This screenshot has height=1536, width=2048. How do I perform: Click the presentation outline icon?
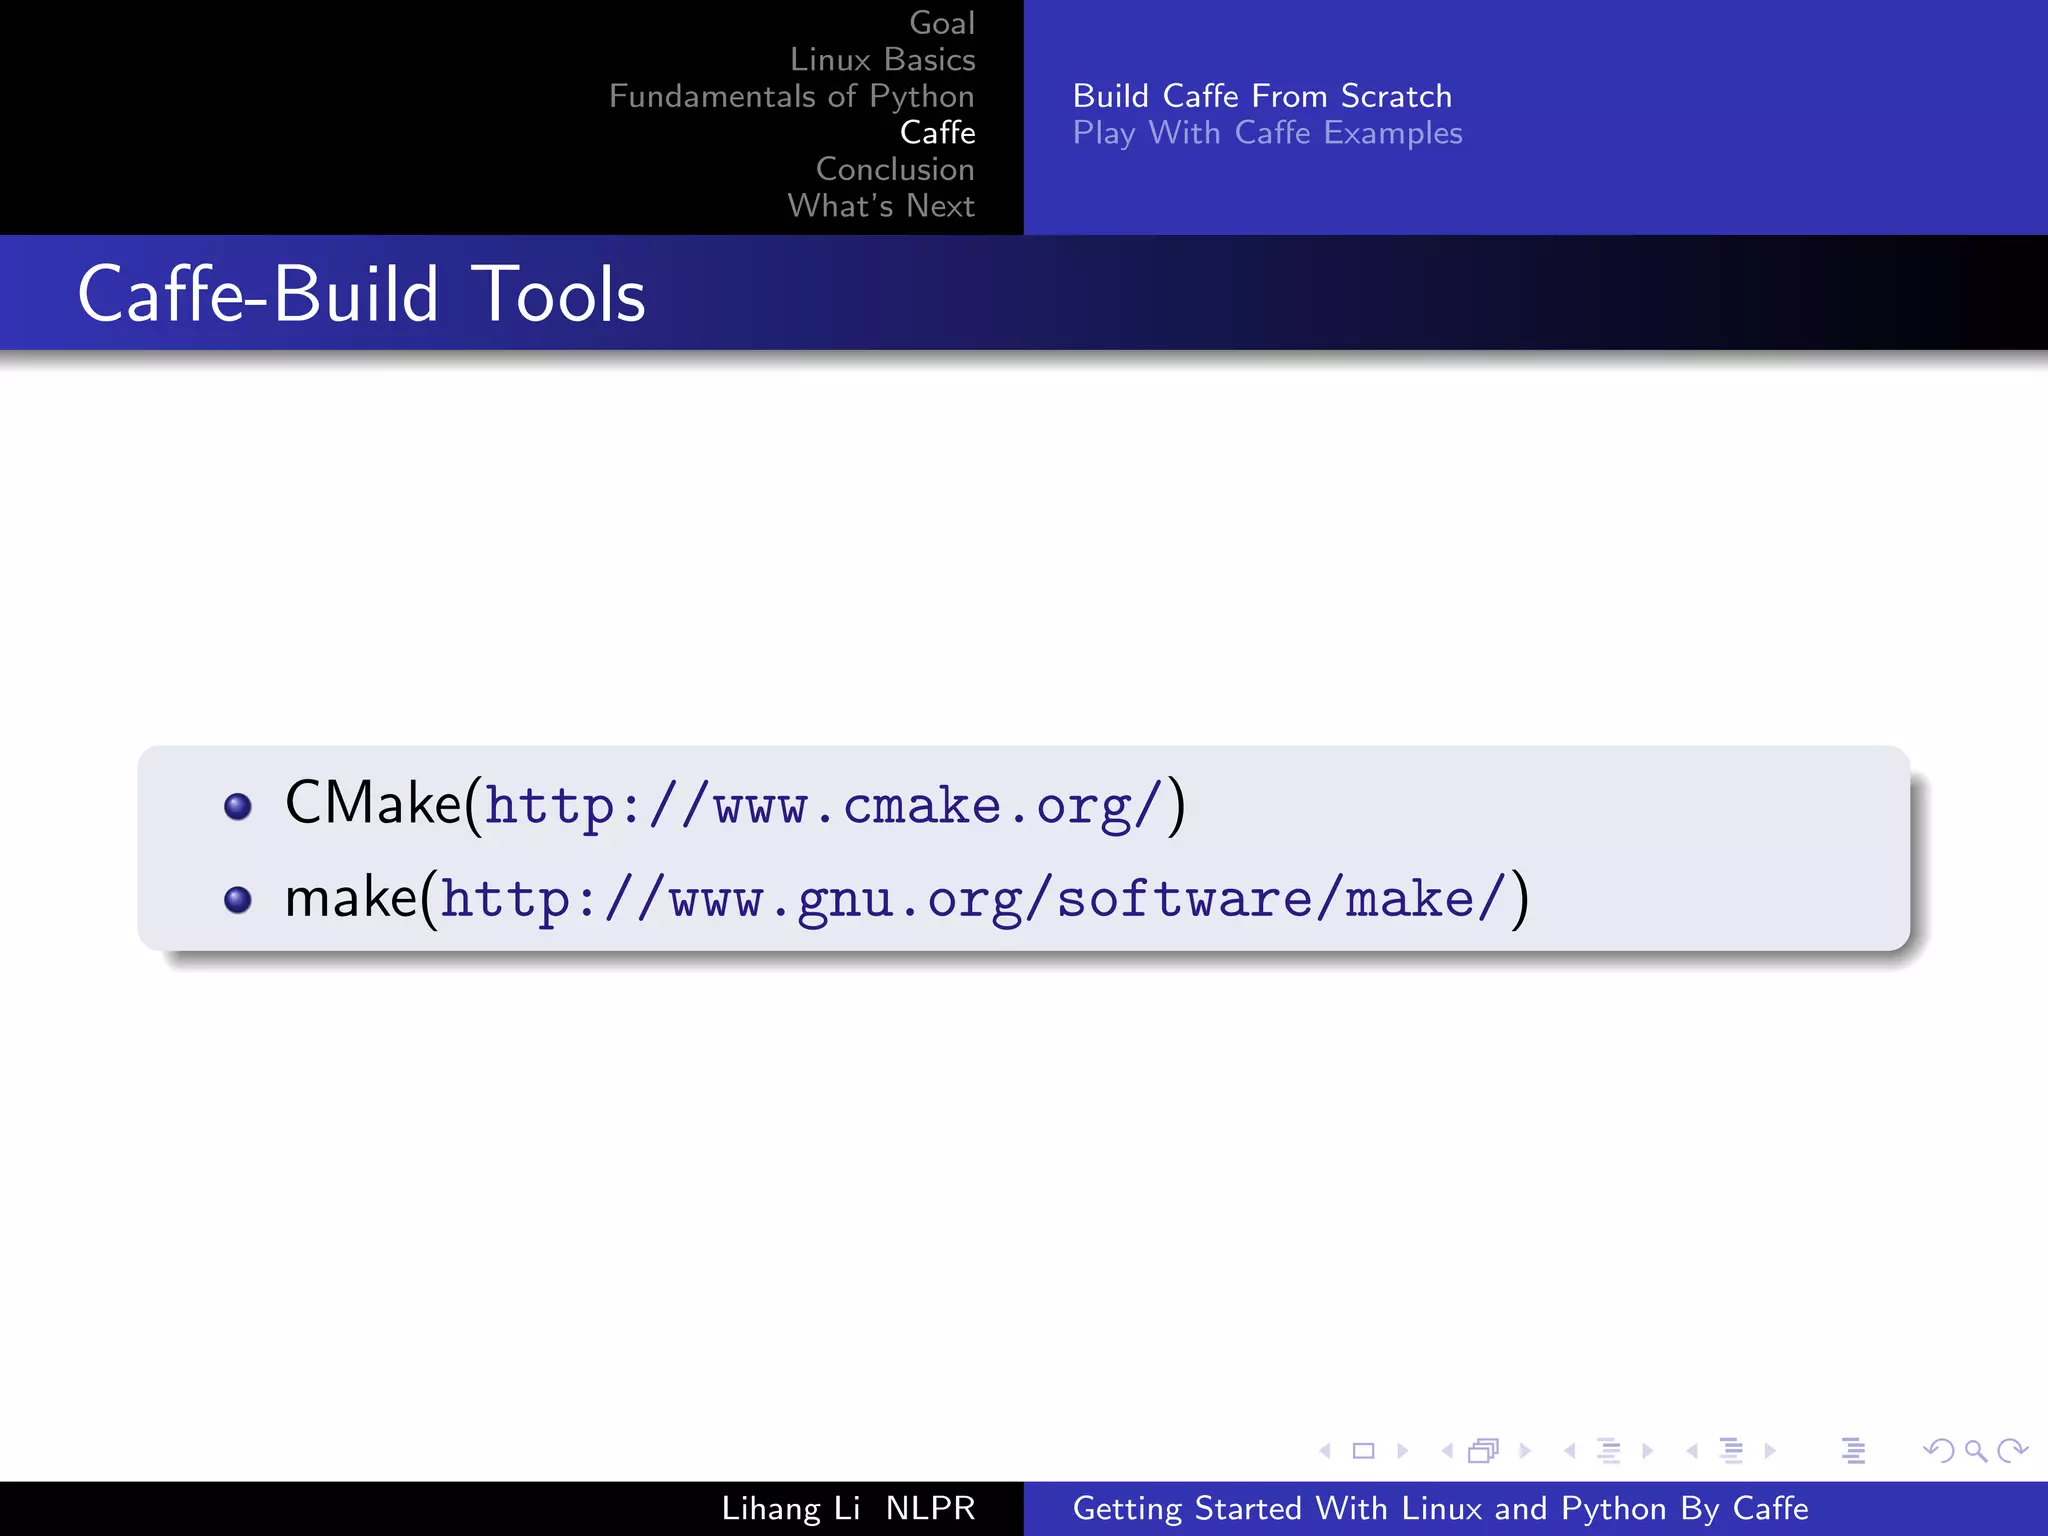(x=1853, y=1451)
